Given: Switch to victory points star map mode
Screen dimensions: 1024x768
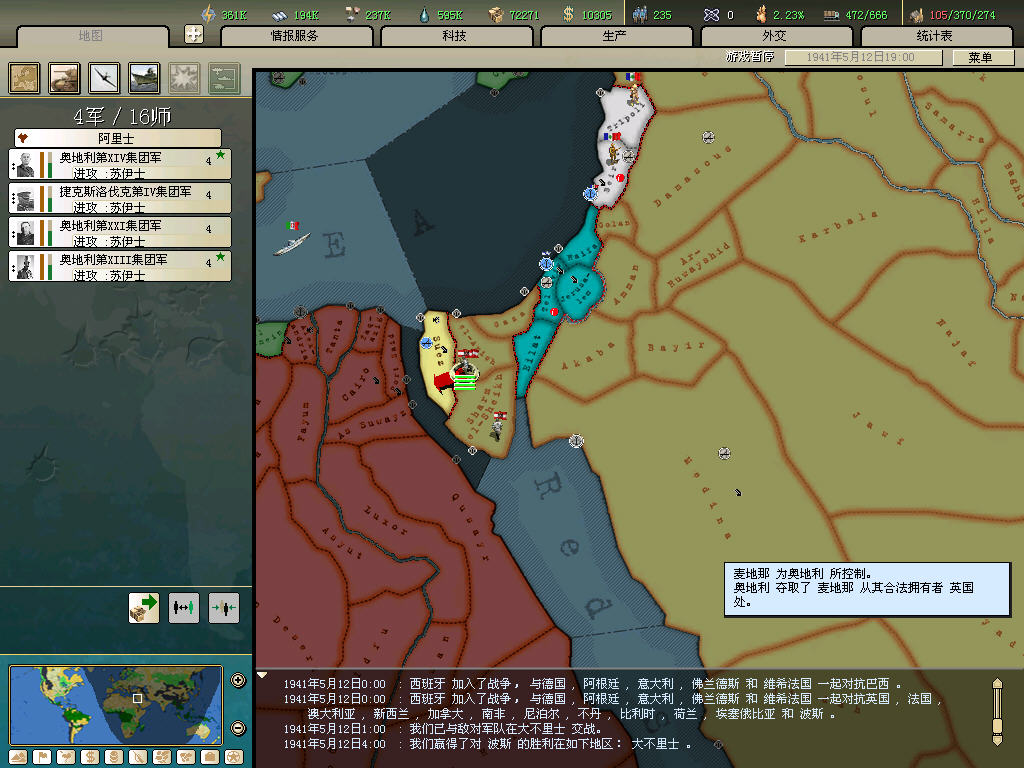Looking at the screenshot, I should [x=234, y=757].
